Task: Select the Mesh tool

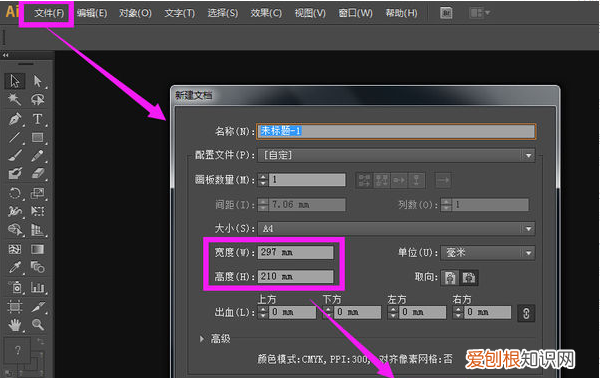Action: click(15, 249)
